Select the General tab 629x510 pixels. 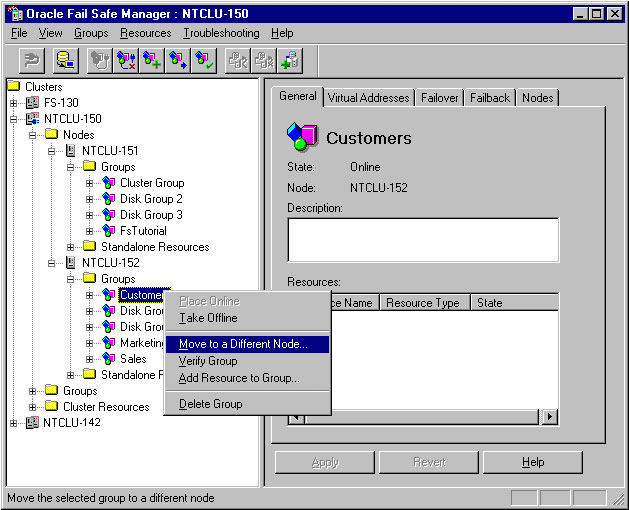(x=298, y=97)
